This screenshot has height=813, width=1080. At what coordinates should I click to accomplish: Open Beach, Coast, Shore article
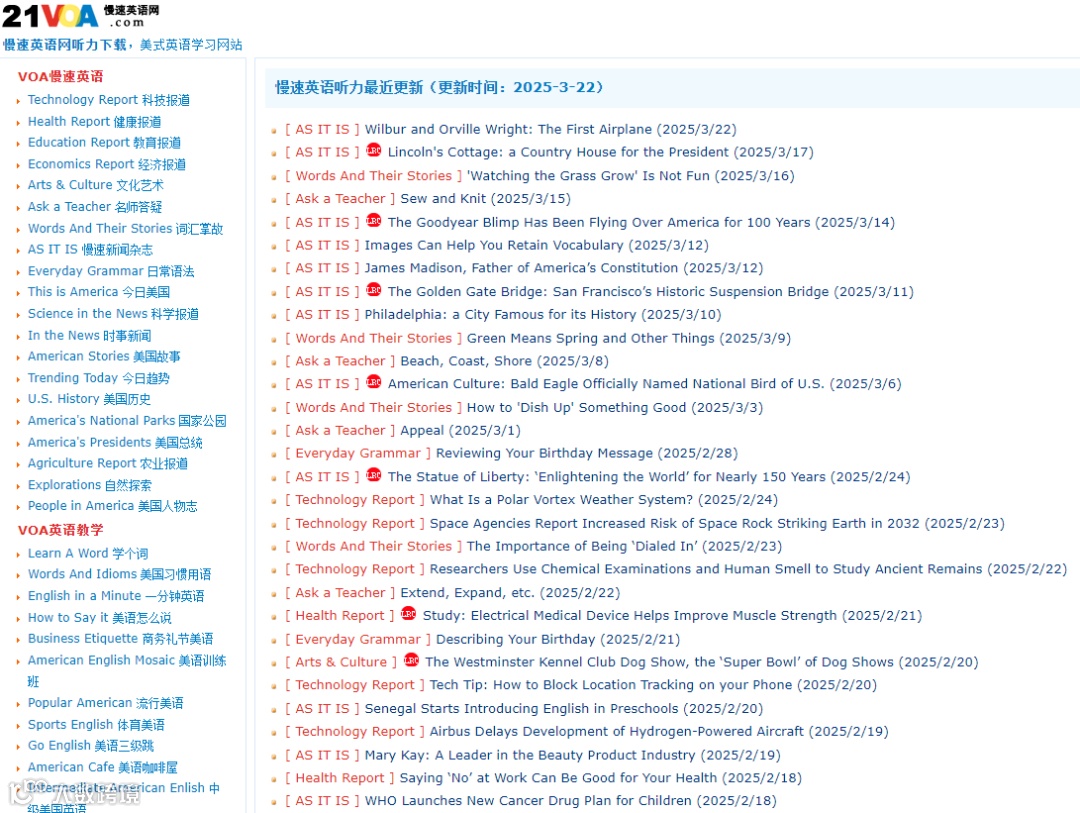pos(504,361)
